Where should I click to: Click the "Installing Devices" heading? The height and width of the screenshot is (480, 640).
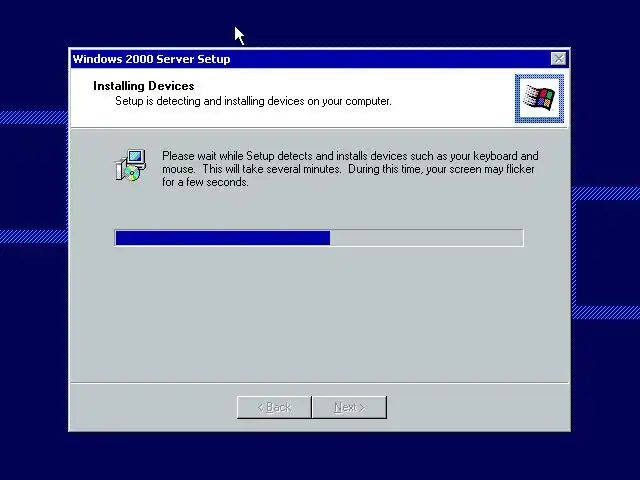pyautogui.click(x=144, y=86)
